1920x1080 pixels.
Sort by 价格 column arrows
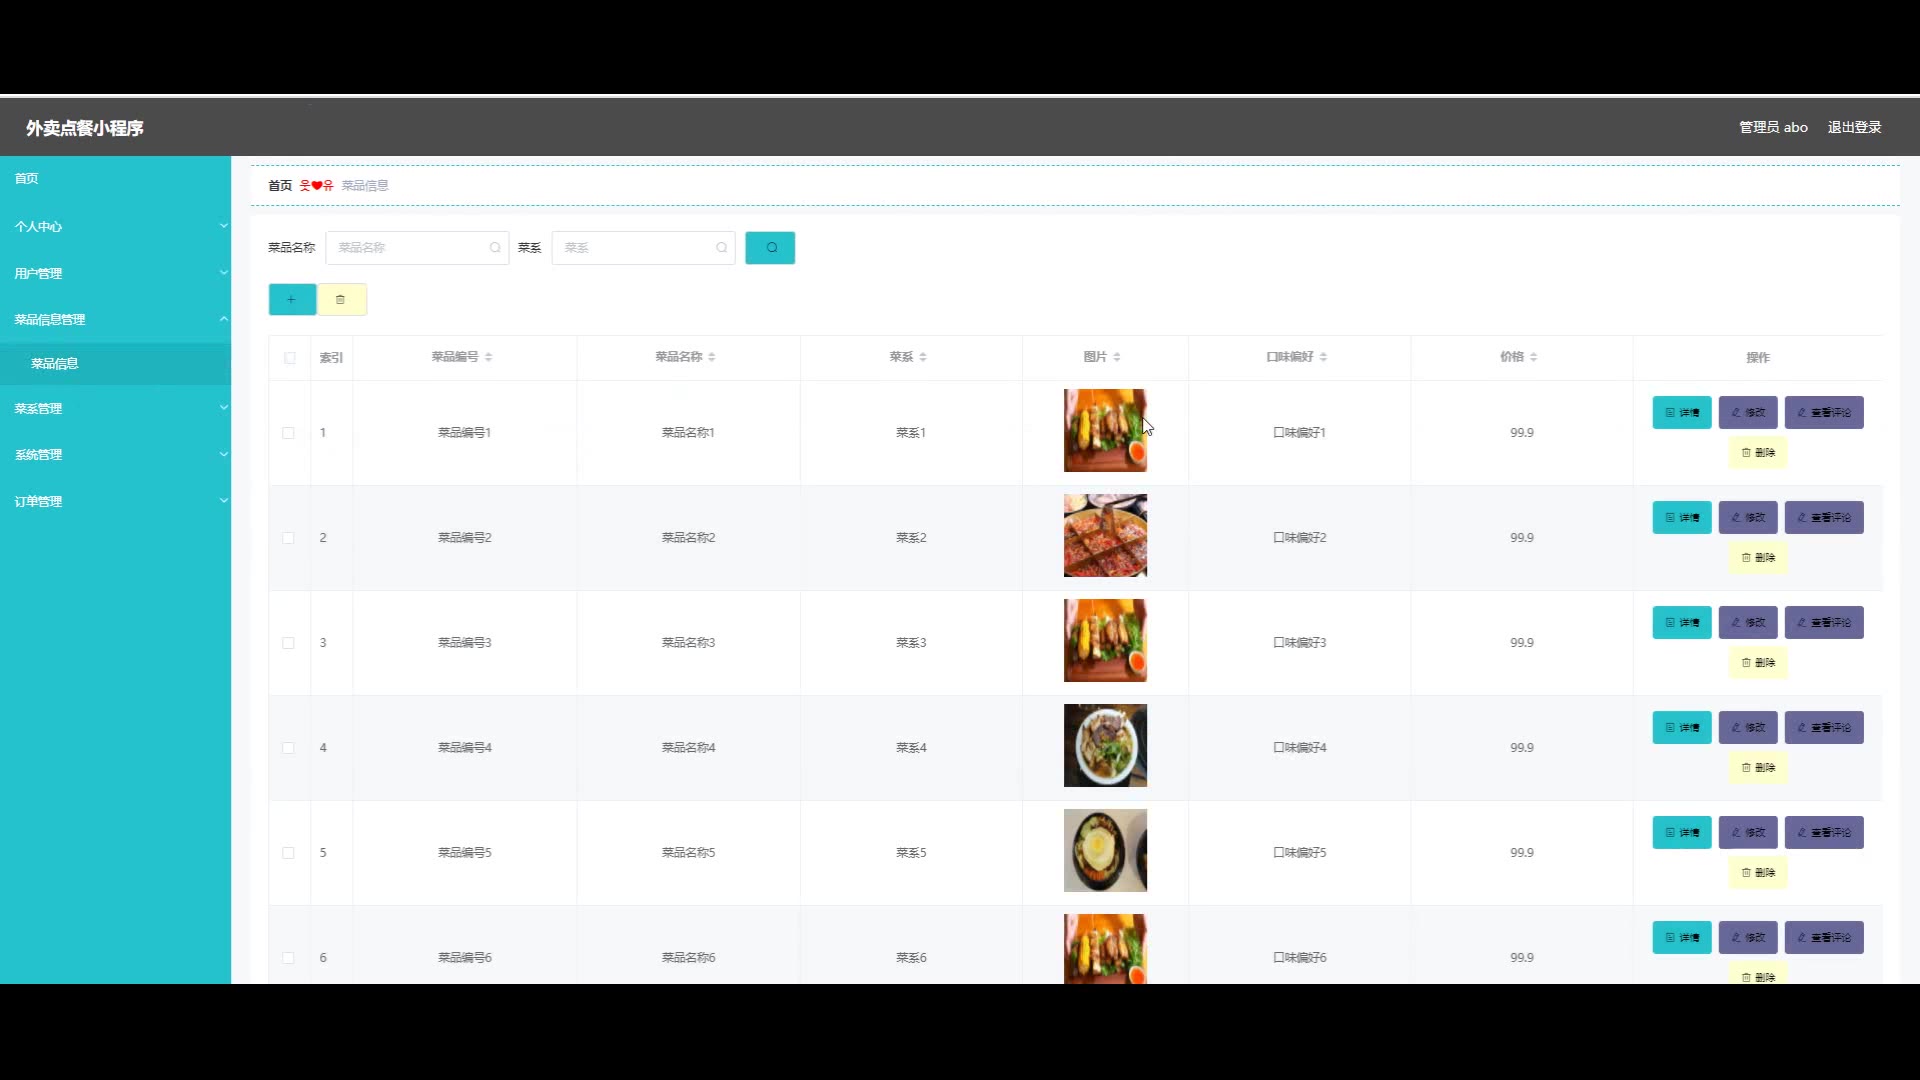(x=1533, y=357)
